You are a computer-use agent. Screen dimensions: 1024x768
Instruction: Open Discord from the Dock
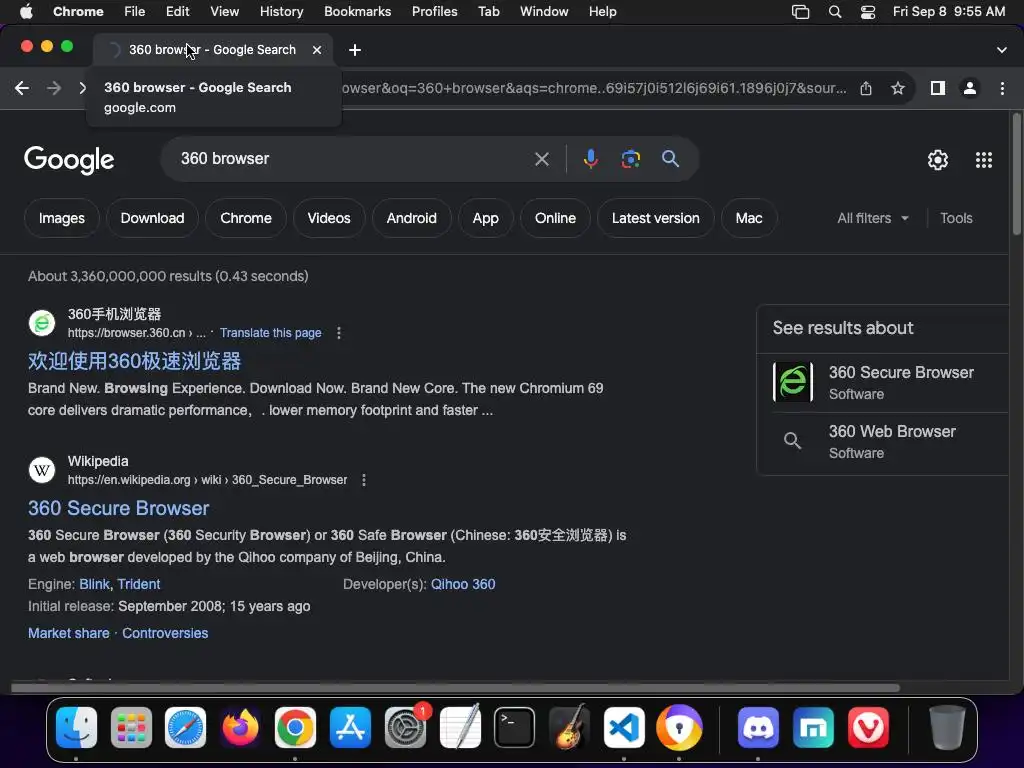(x=758, y=728)
